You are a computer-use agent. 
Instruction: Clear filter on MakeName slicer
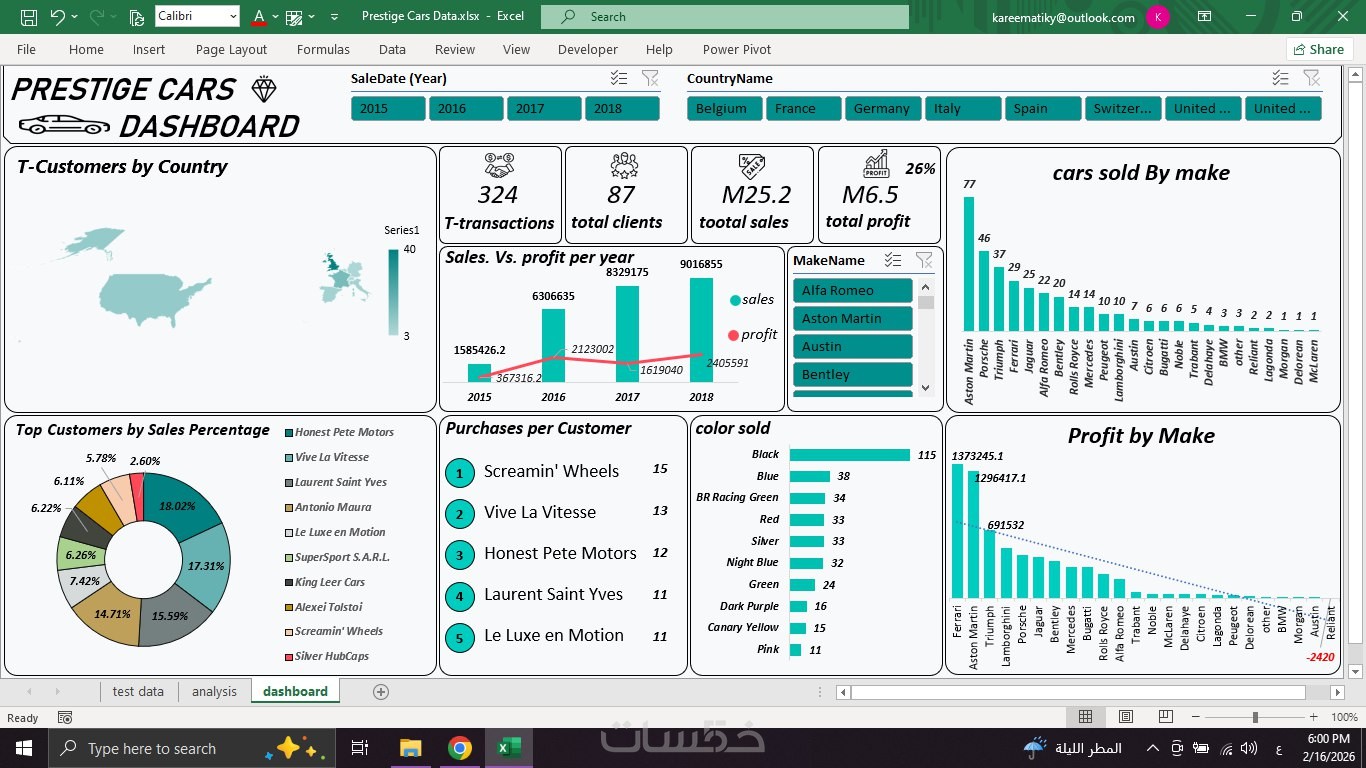pyautogui.click(x=924, y=260)
